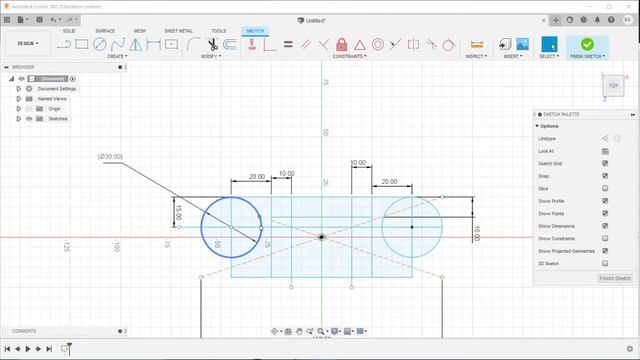Switch to the Tools tab
Image resolution: width=640 pixels, height=360 pixels.
tap(218, 31)
